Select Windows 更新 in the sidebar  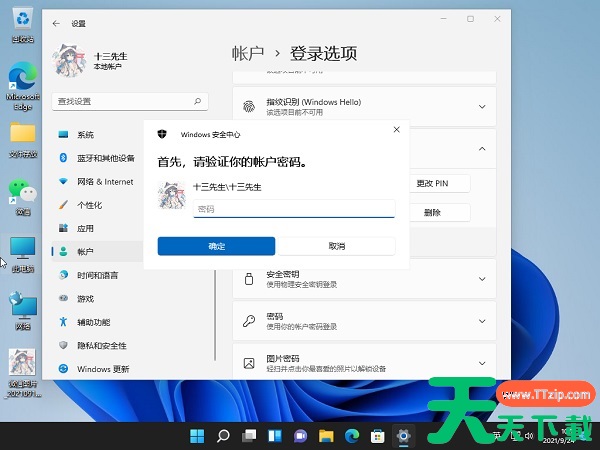(x=103, y=369)
